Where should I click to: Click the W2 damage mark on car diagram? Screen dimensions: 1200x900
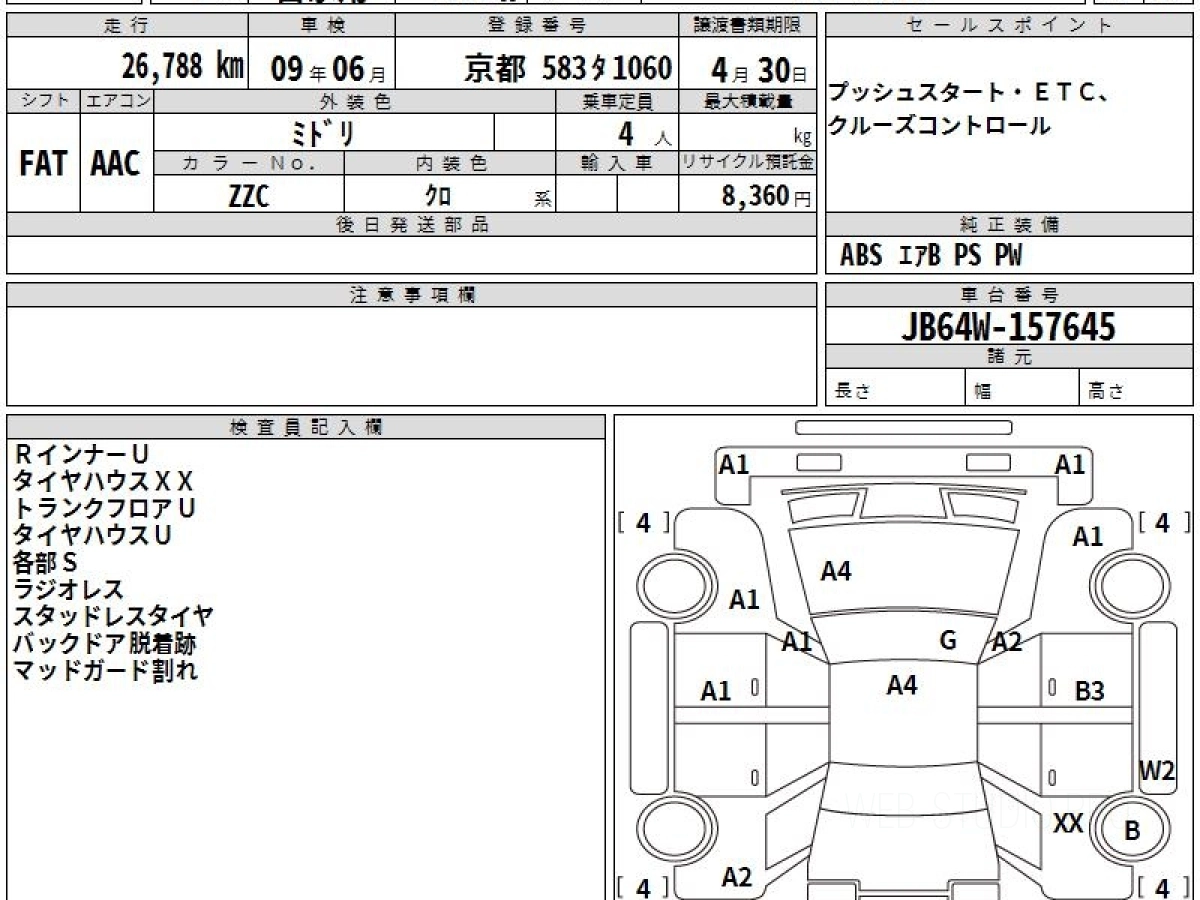point(1157,771)
